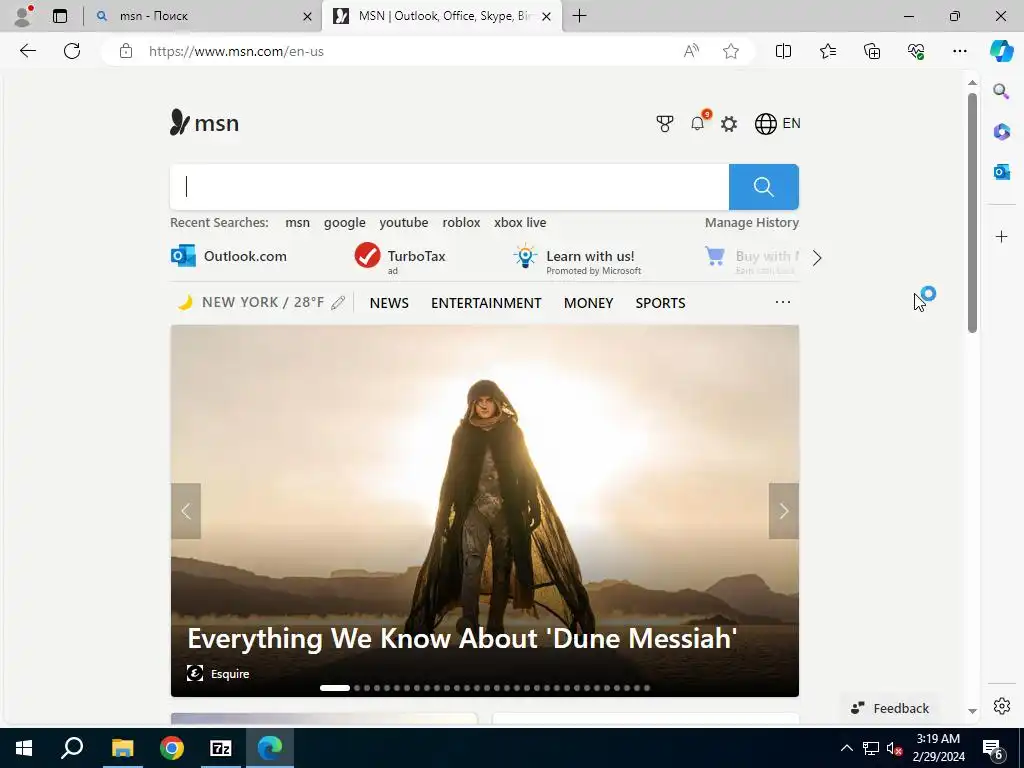View site information lock icon
Screen dimensions: 1024x768
(x=126, y=51)
